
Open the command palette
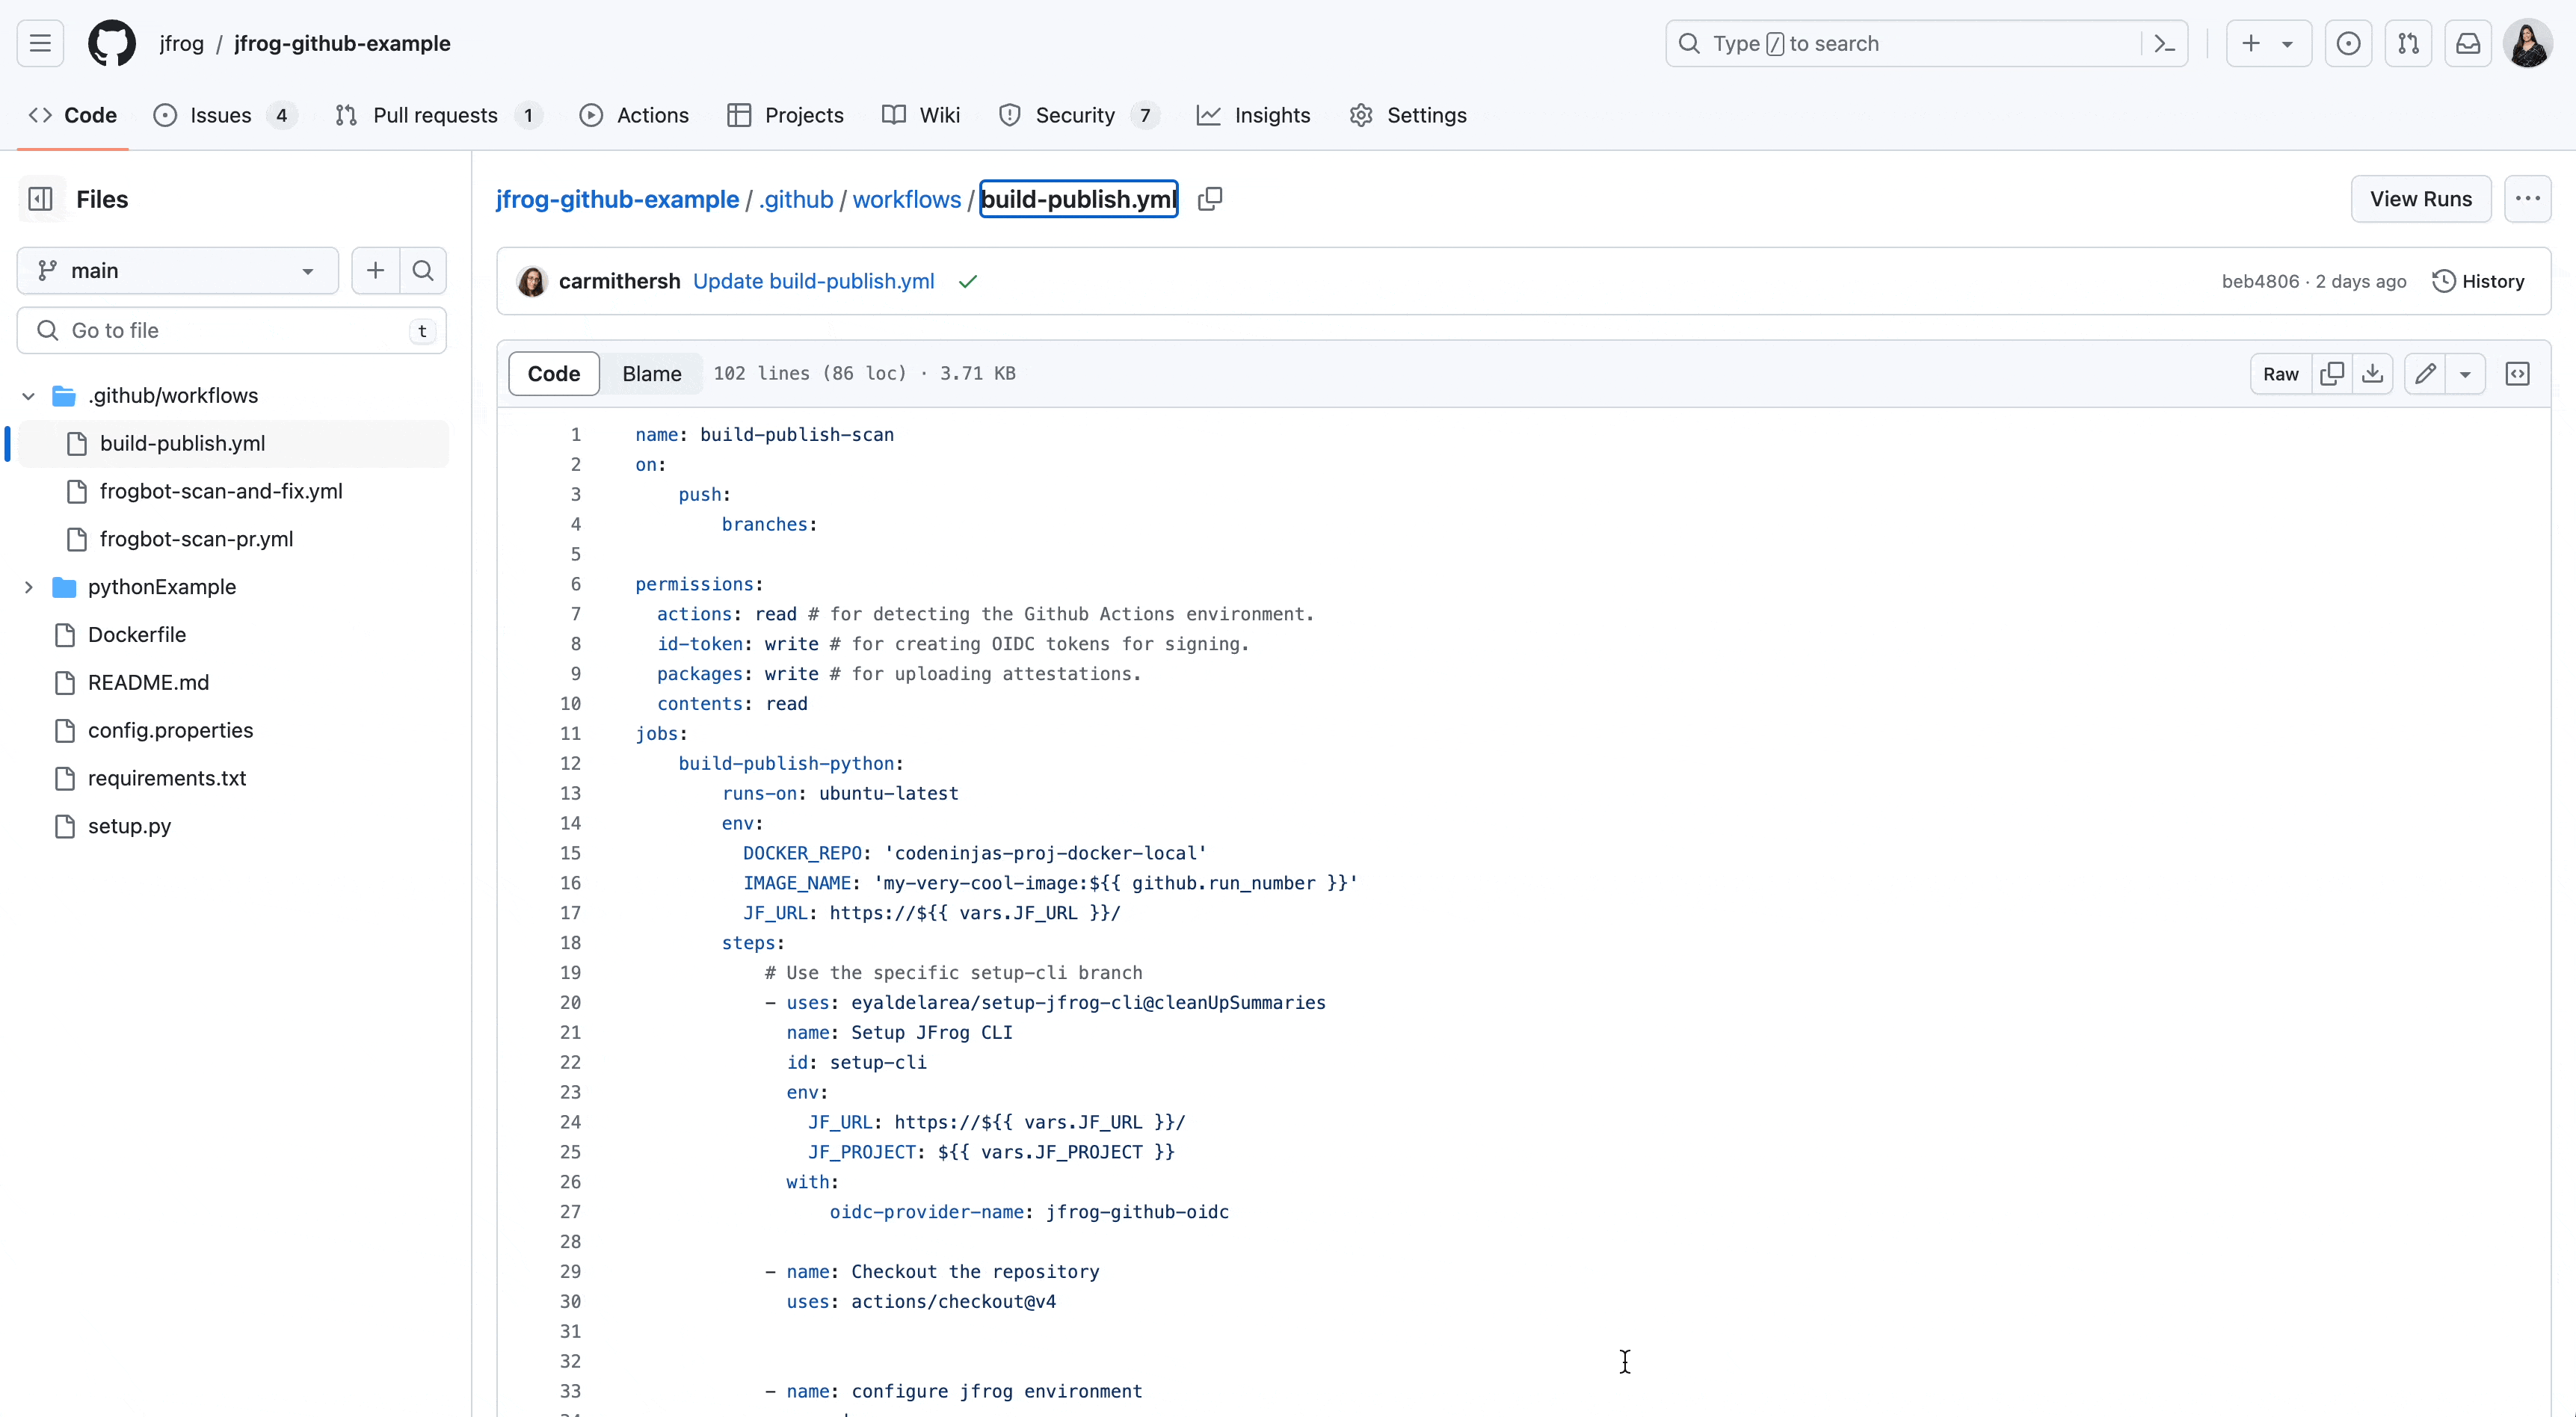(x=2164, y=43)
